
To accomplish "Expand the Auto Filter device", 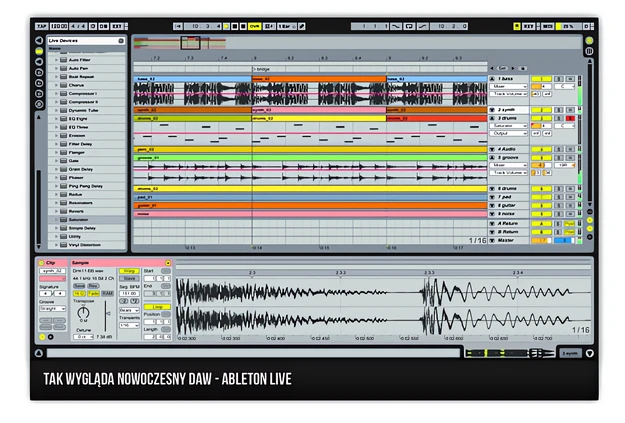I will (x=56, y=60).
